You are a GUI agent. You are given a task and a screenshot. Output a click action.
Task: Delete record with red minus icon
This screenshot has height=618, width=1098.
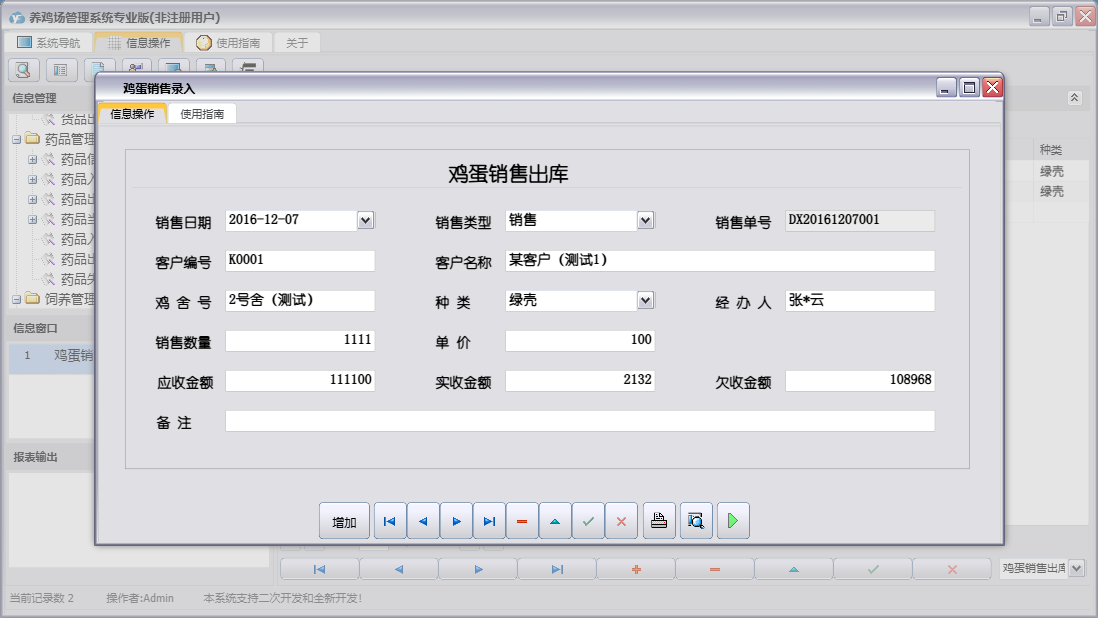pyautogui.click(x=522, y=521)
